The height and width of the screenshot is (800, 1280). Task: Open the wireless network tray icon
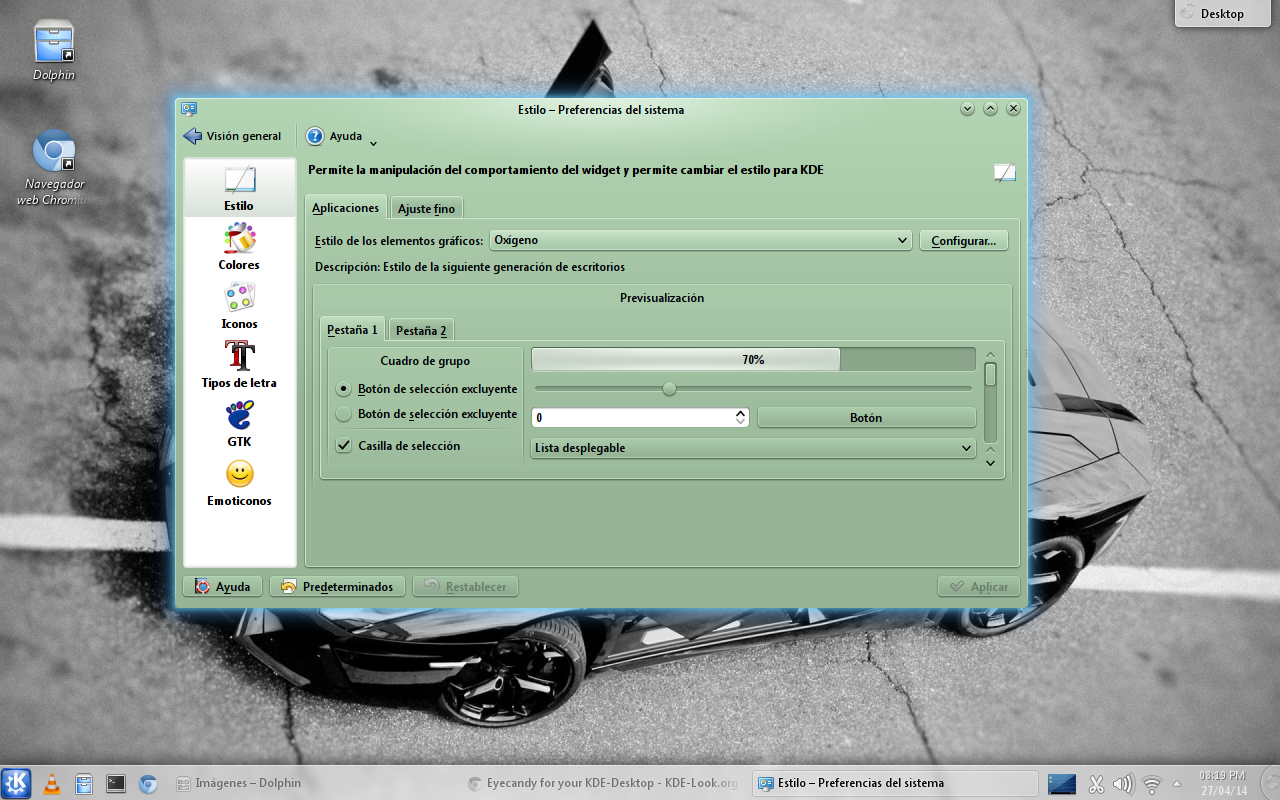tap(1152, 784)
